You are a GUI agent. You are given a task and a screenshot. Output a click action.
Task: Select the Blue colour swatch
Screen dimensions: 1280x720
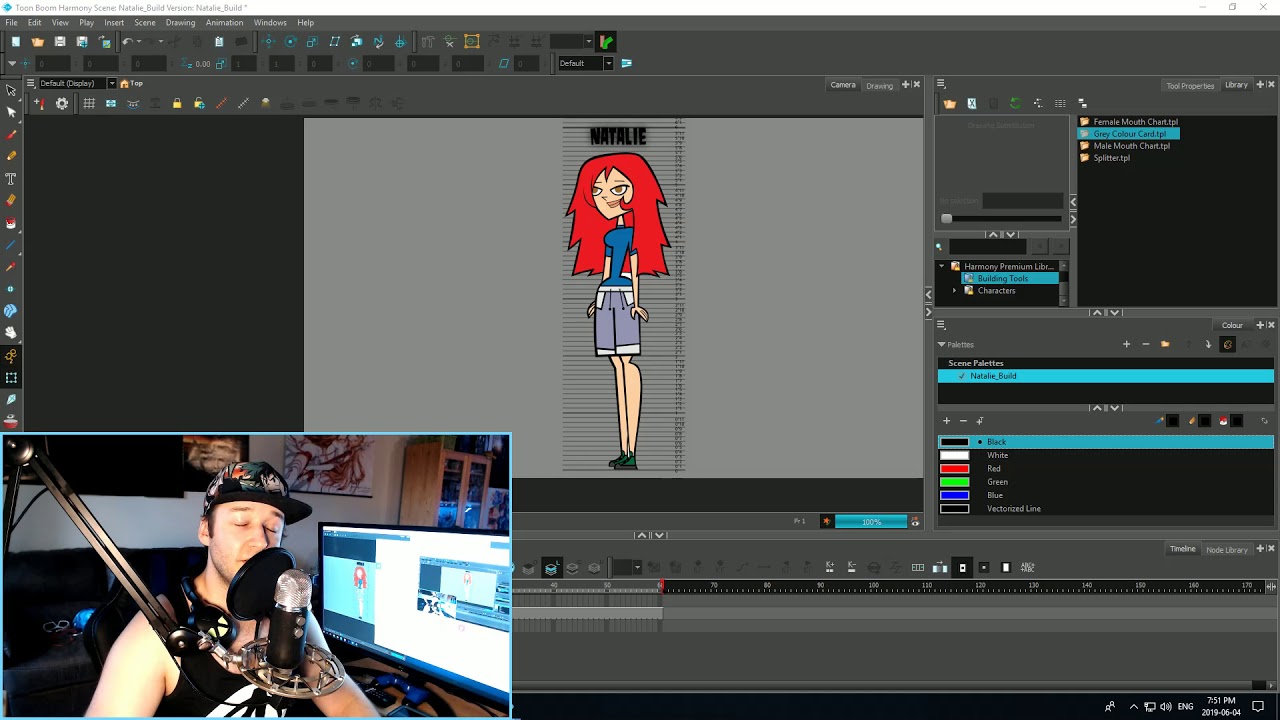coord(955,495)
